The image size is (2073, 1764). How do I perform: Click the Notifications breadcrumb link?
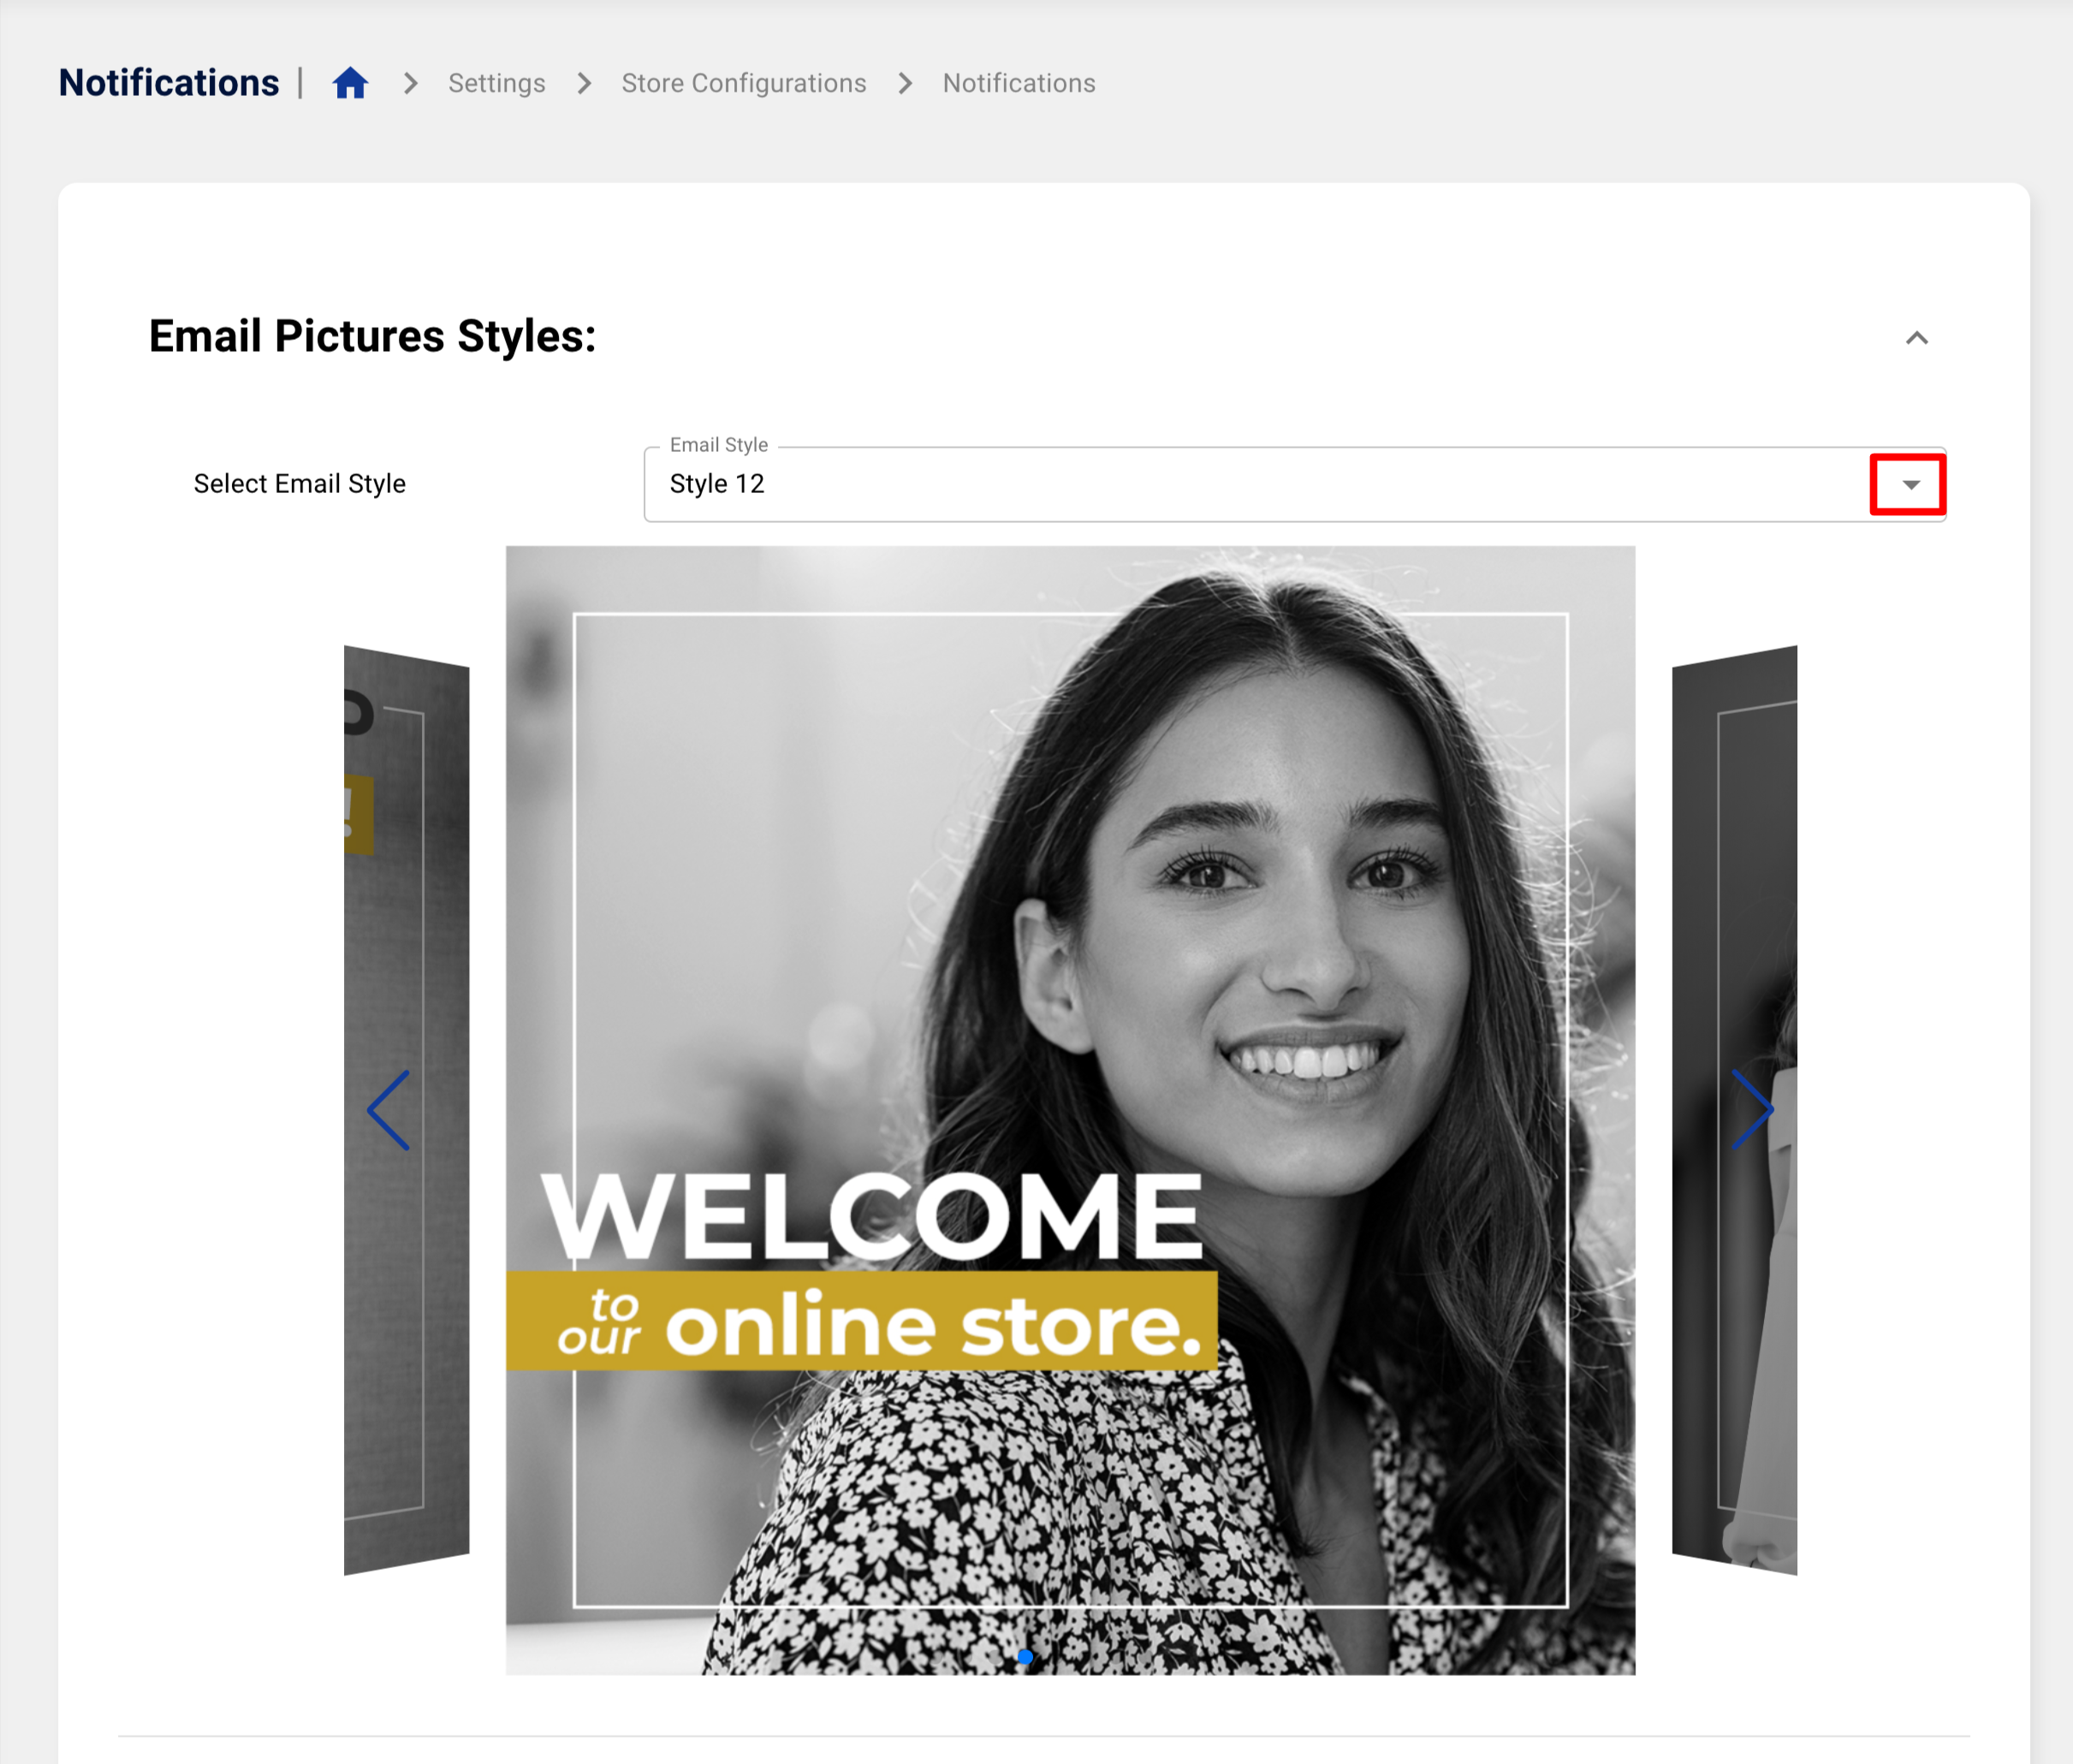point(1018,83)
